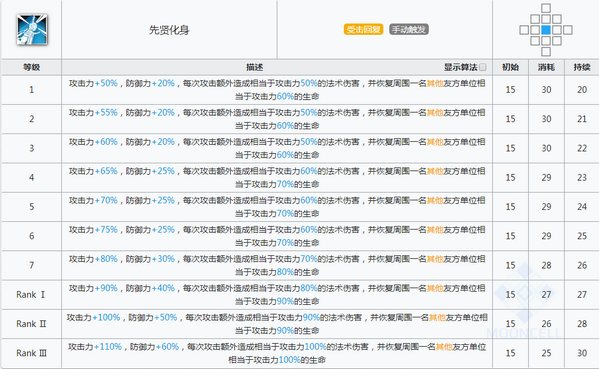Click the 等级 column header
599x369 pixels.
coord(31,67)
